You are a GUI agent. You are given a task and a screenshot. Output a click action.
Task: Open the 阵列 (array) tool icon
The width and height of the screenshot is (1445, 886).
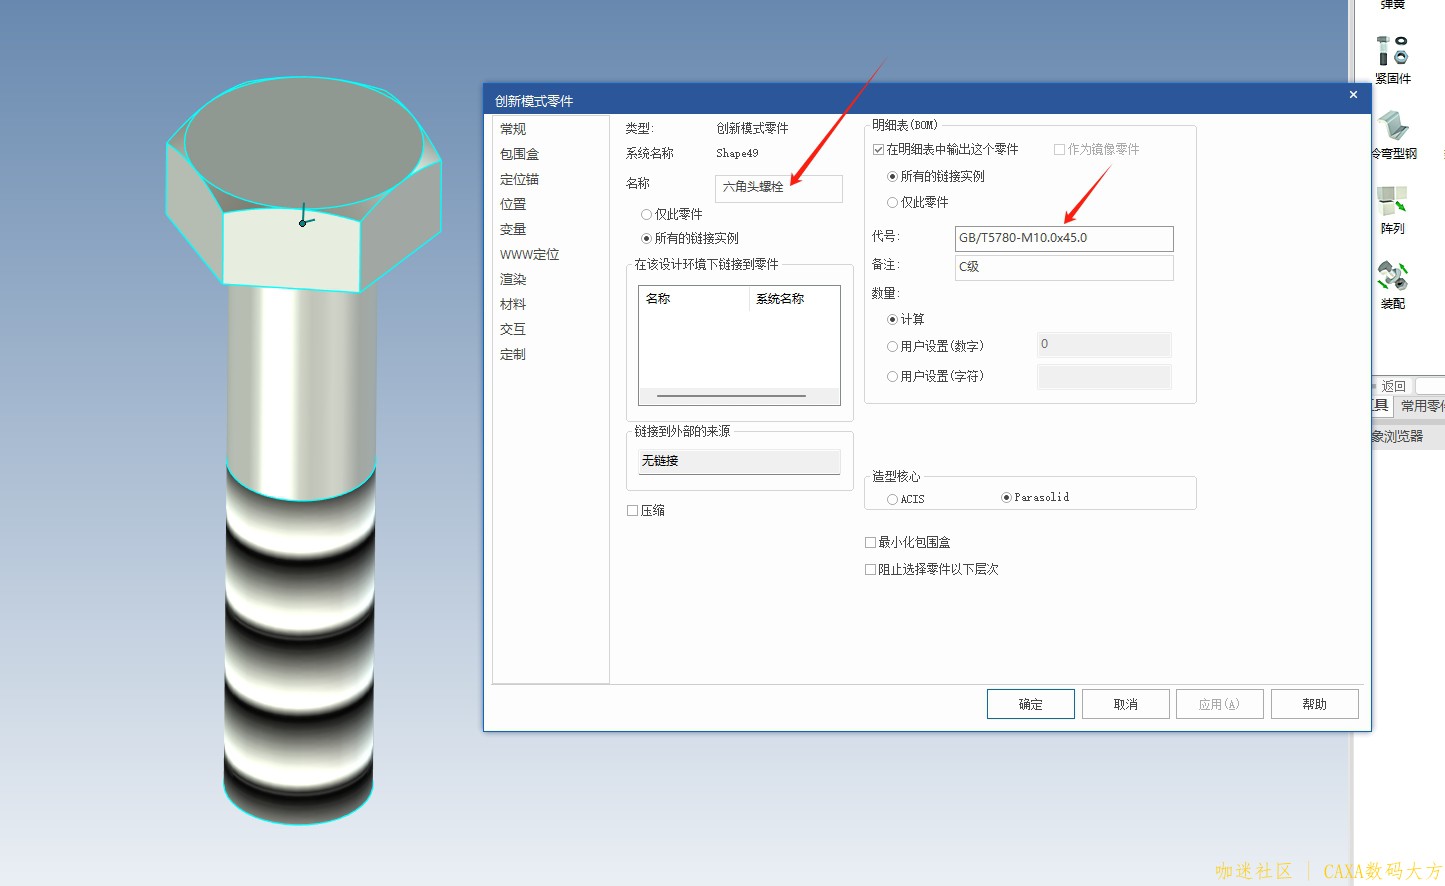1392,202
